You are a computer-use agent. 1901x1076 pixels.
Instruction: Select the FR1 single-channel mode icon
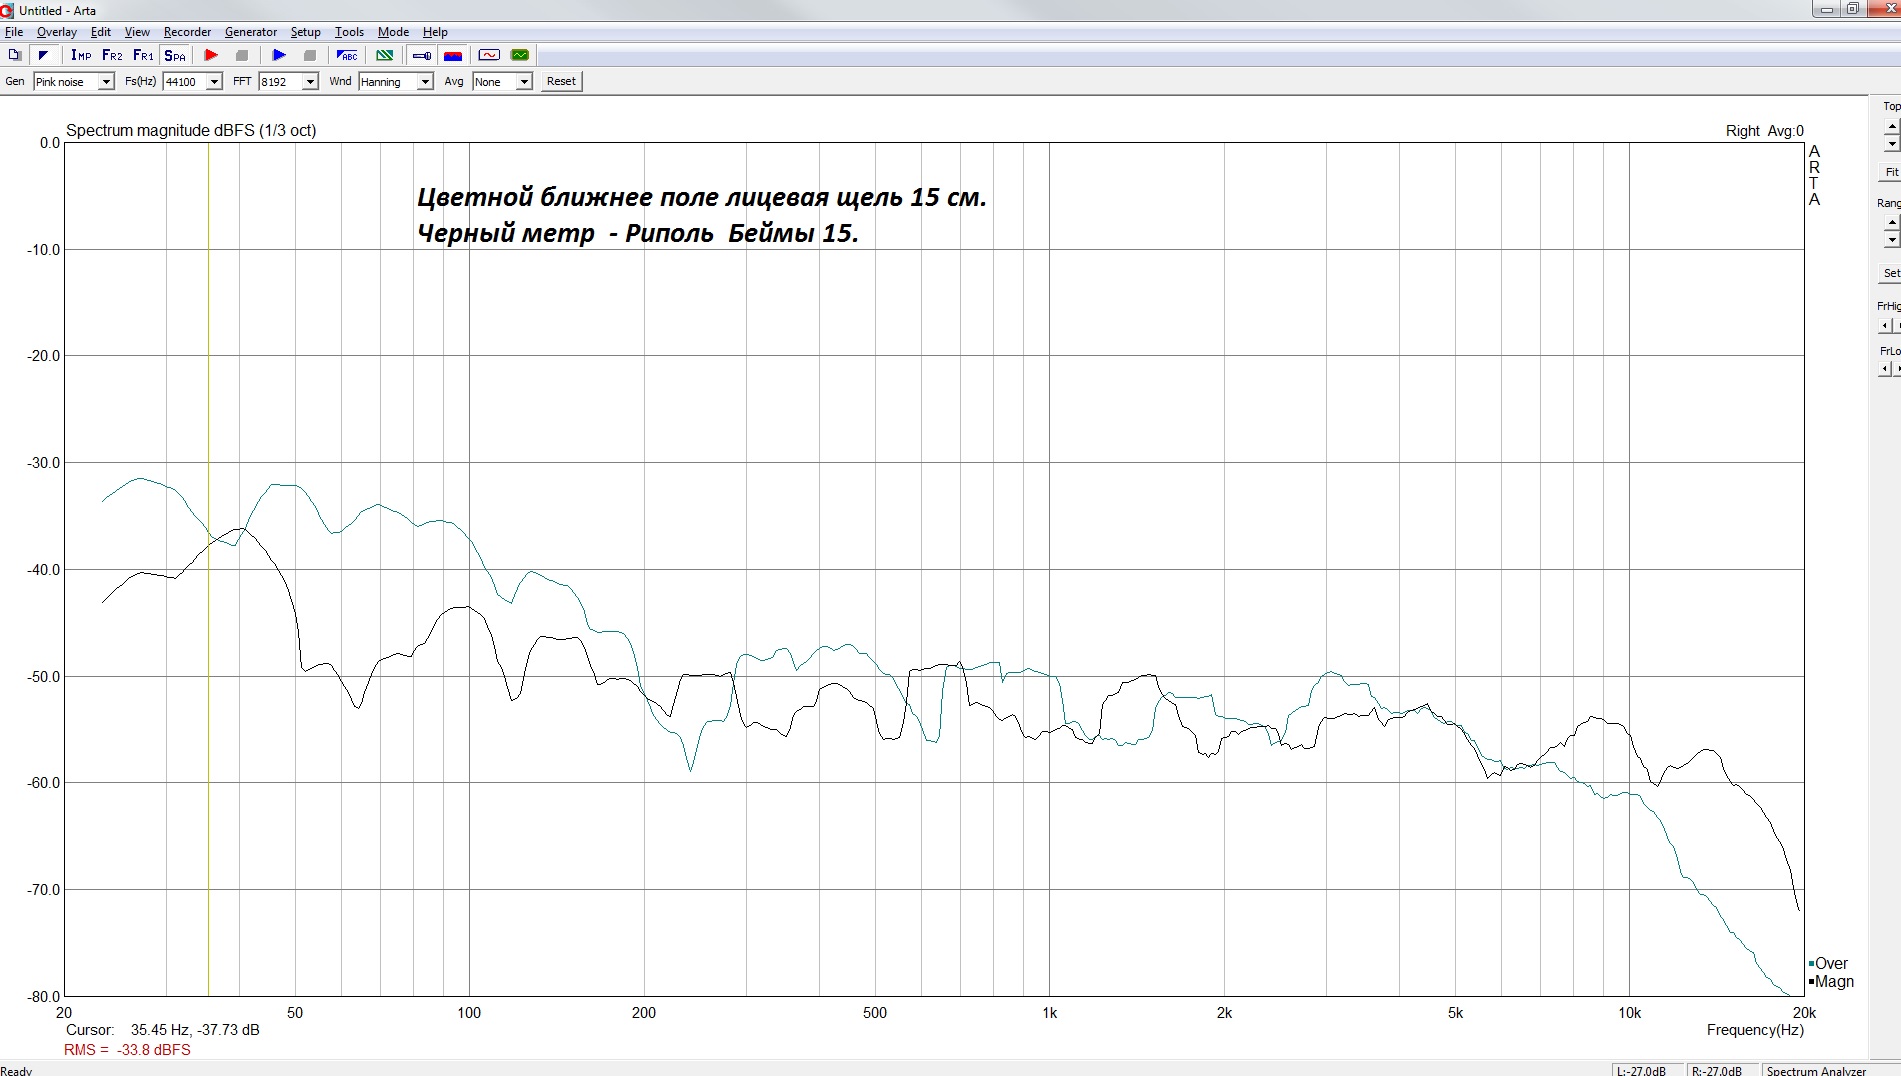coord(143,55)
